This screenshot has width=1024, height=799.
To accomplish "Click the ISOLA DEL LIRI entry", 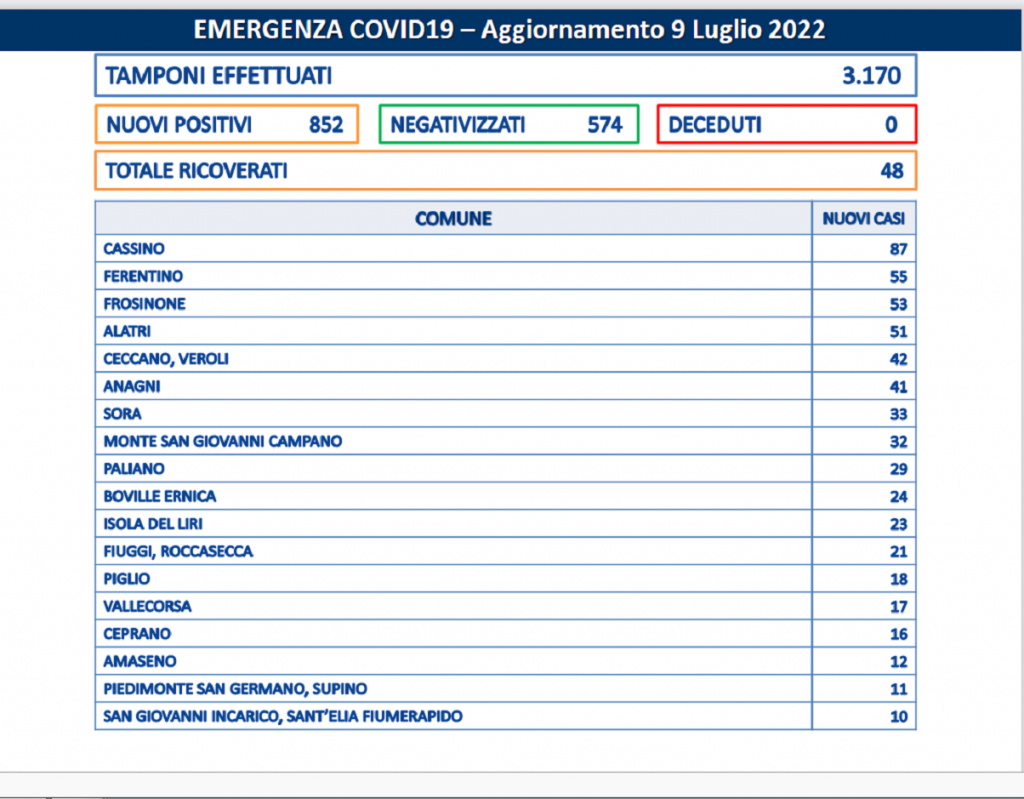I will pyautogui.click(x=153, y=523).
